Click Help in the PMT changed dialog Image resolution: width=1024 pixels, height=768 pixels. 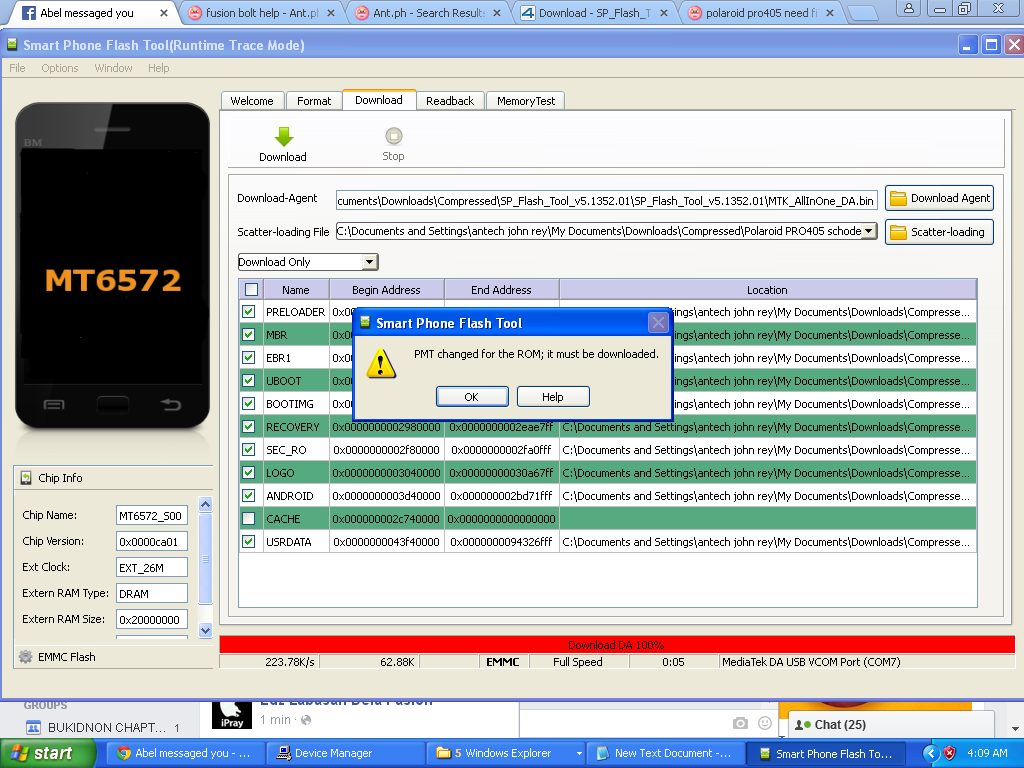click(x=552, y=396)
